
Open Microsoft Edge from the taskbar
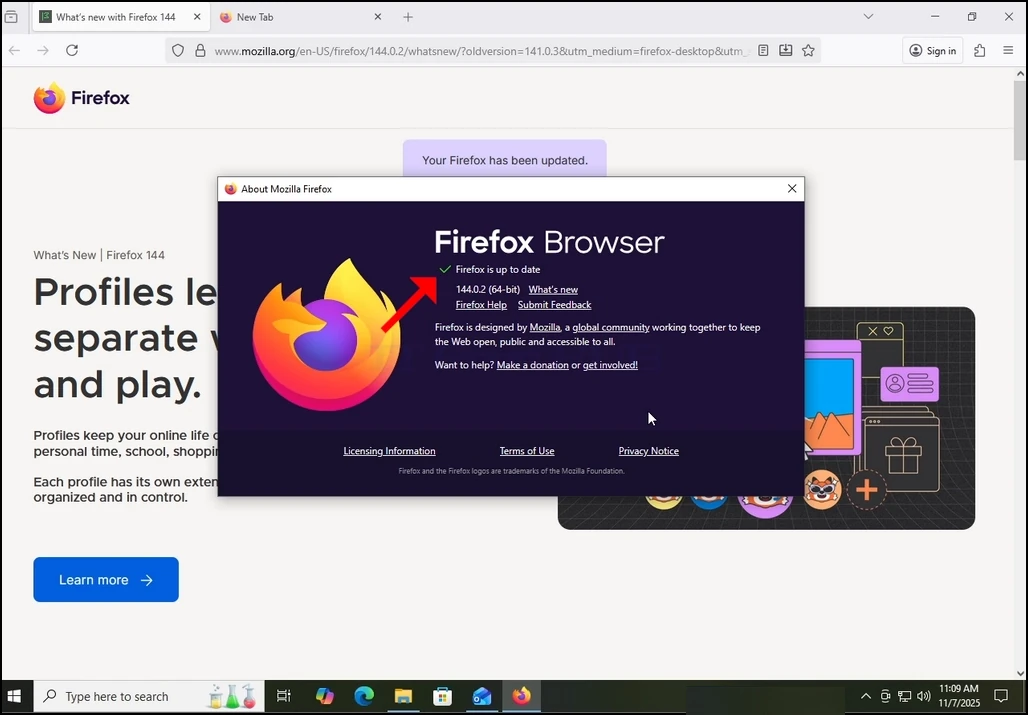(x=364, y=696)
